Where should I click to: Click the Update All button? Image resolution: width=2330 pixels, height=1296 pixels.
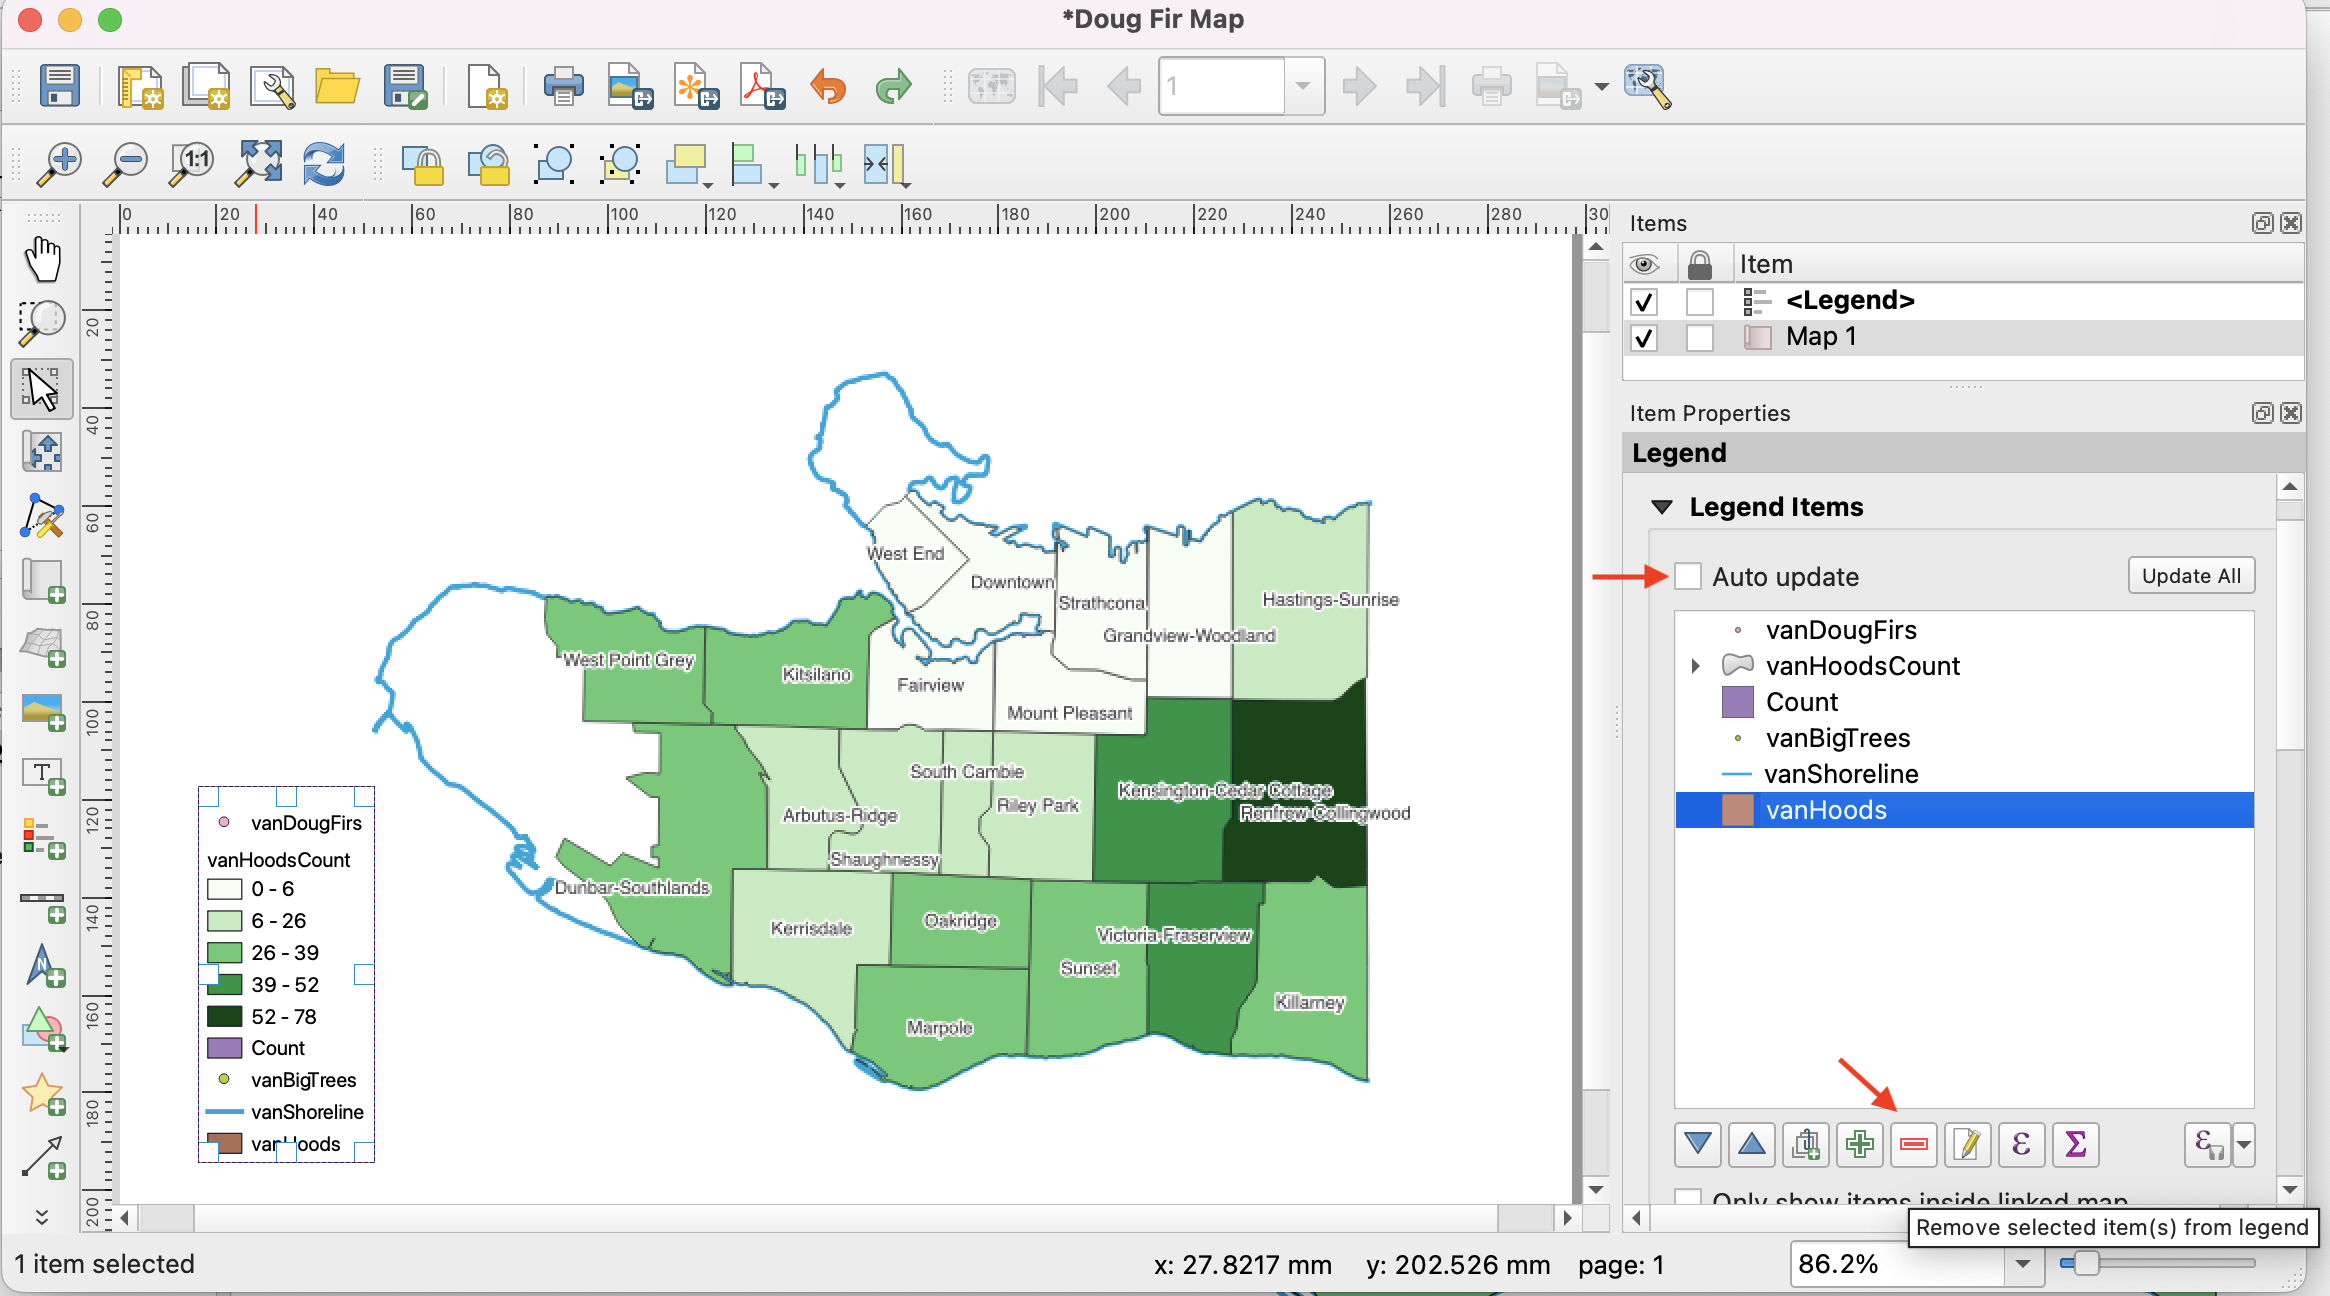[x=2190, y=576]
